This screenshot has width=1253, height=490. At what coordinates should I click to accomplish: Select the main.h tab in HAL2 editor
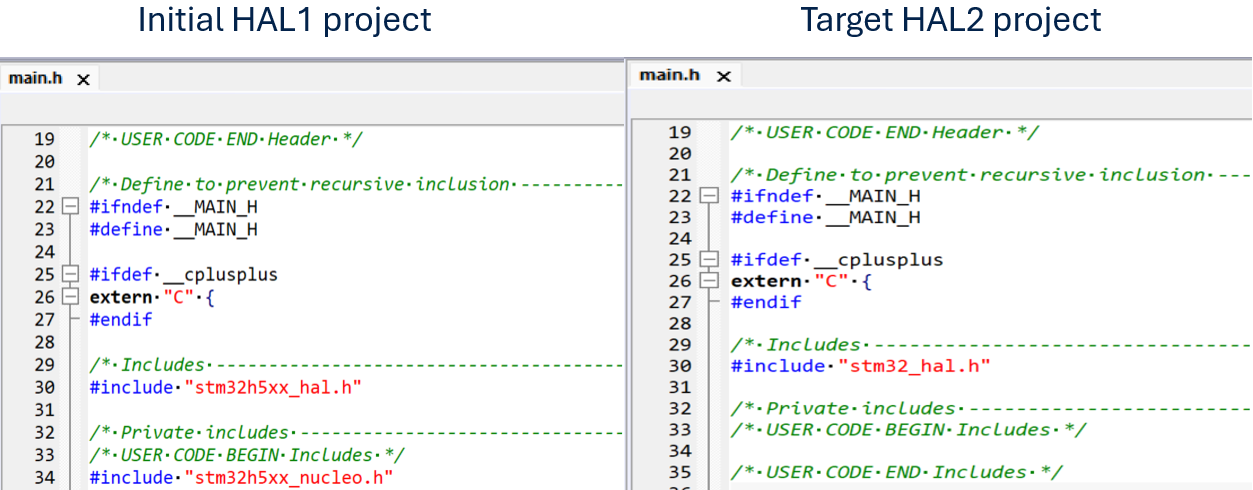[x=668, y=75]
